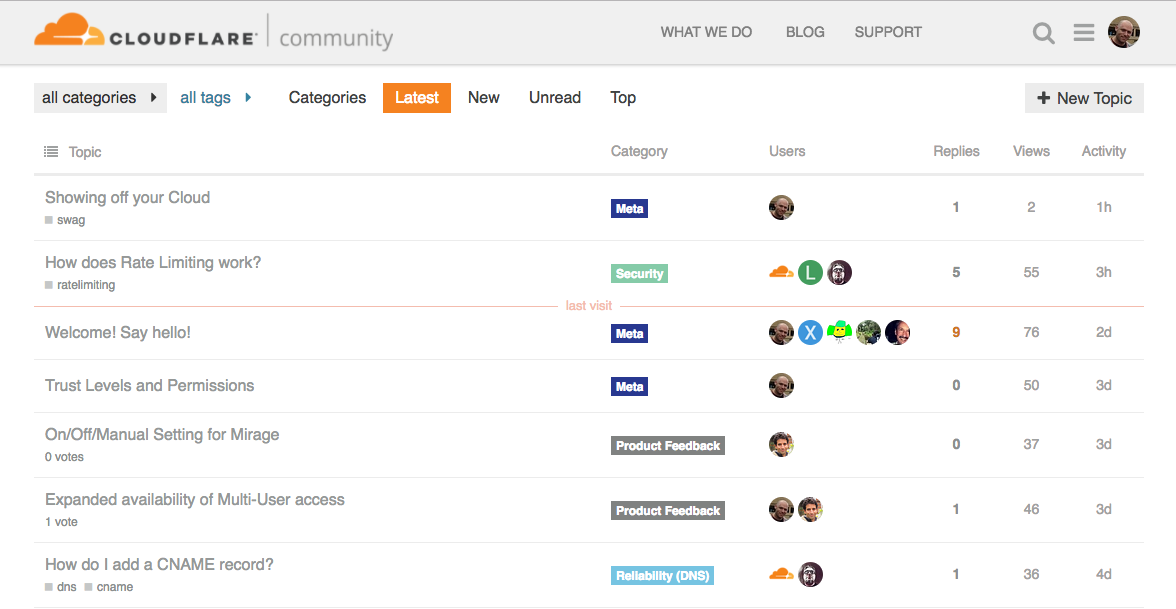Open the SUPPORT link in the header
Viewport: 1176px width, 609px height.
(888, 32)
